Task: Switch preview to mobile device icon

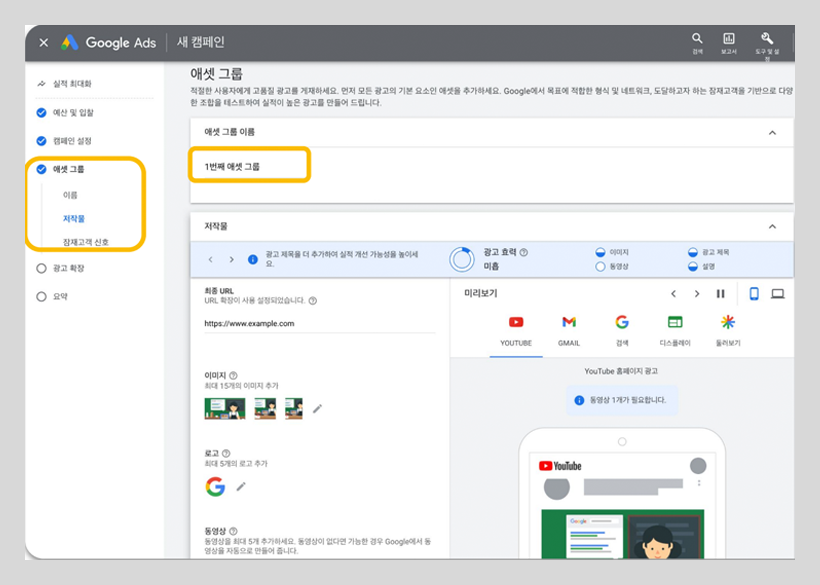Action: [754, 294]
